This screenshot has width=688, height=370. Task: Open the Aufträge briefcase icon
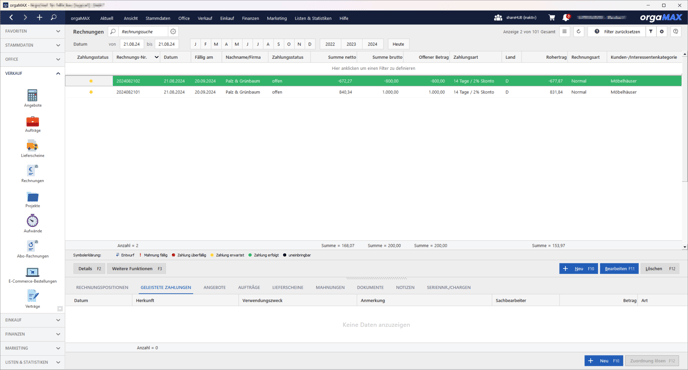32,123
